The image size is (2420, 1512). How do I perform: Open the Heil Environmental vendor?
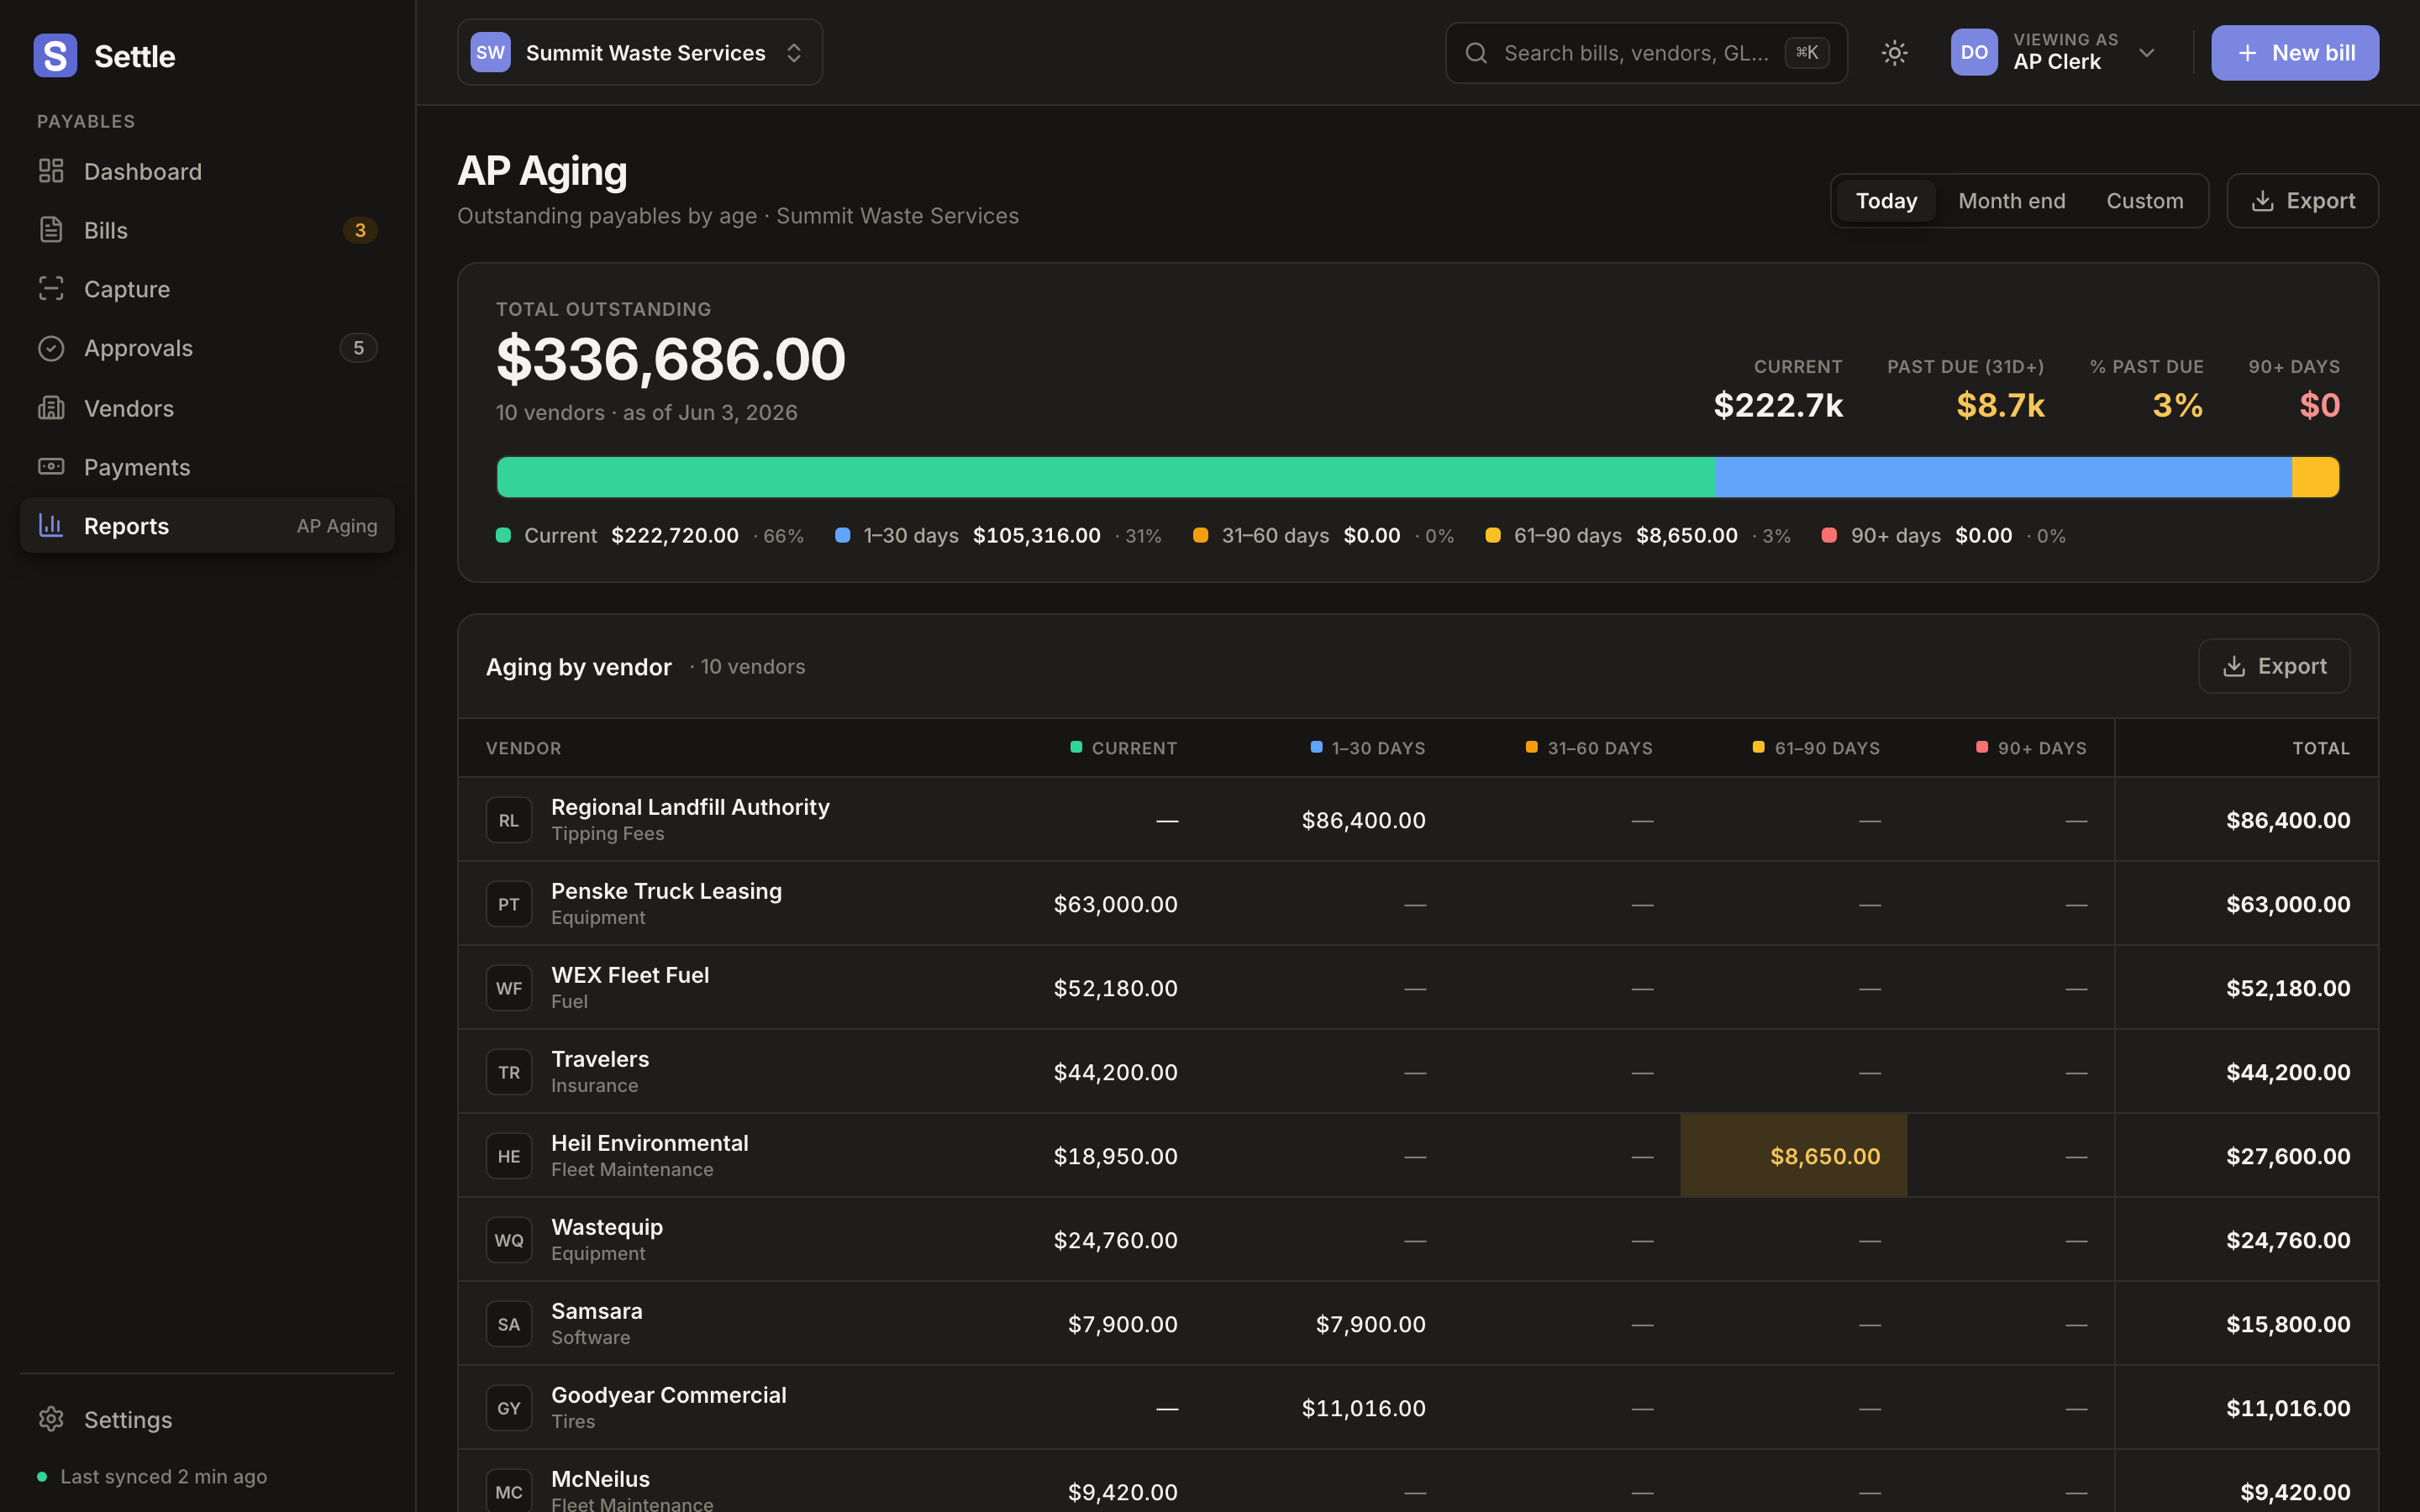pyautogui.click(x=650, y=1143)
